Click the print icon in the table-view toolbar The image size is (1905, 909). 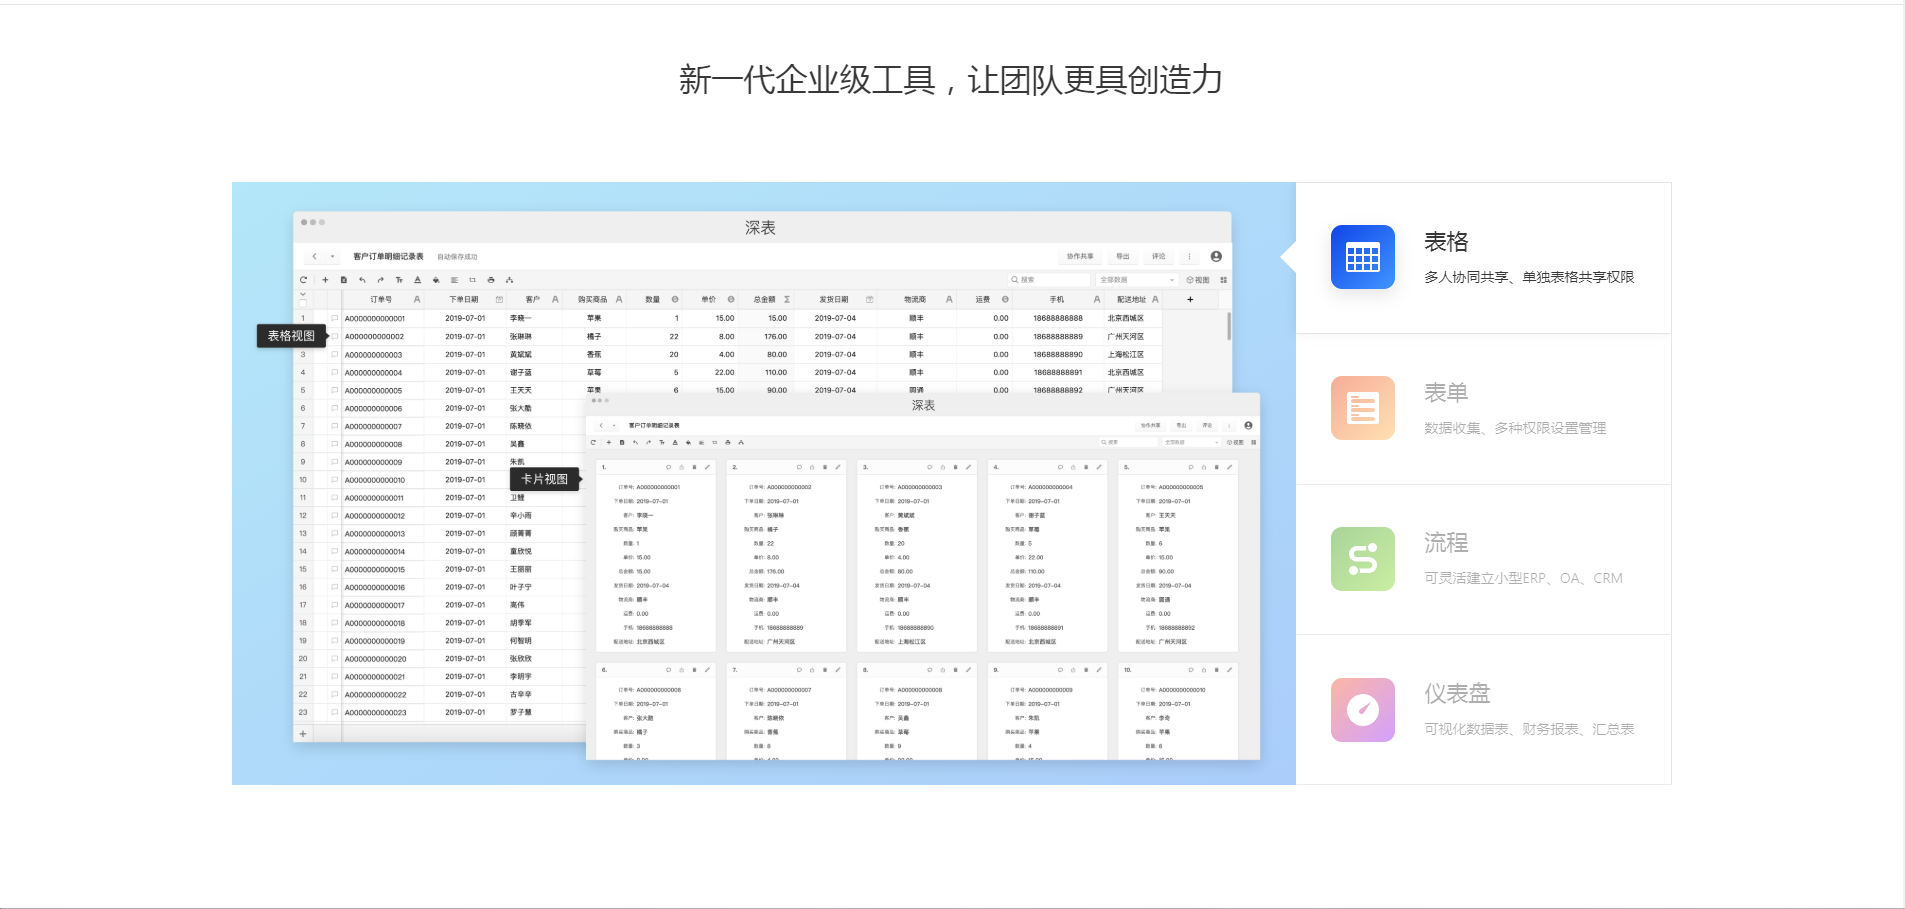tap(491, 280)
